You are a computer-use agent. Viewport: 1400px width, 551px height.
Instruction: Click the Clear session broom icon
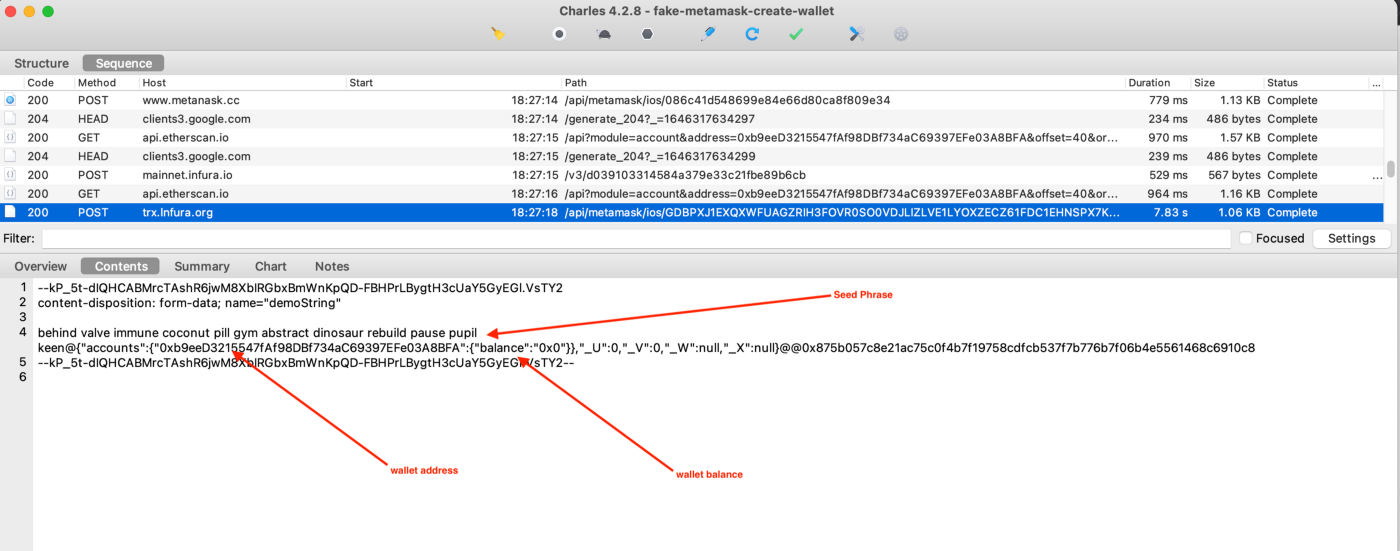pyautogui.click(x=498, y=33)
